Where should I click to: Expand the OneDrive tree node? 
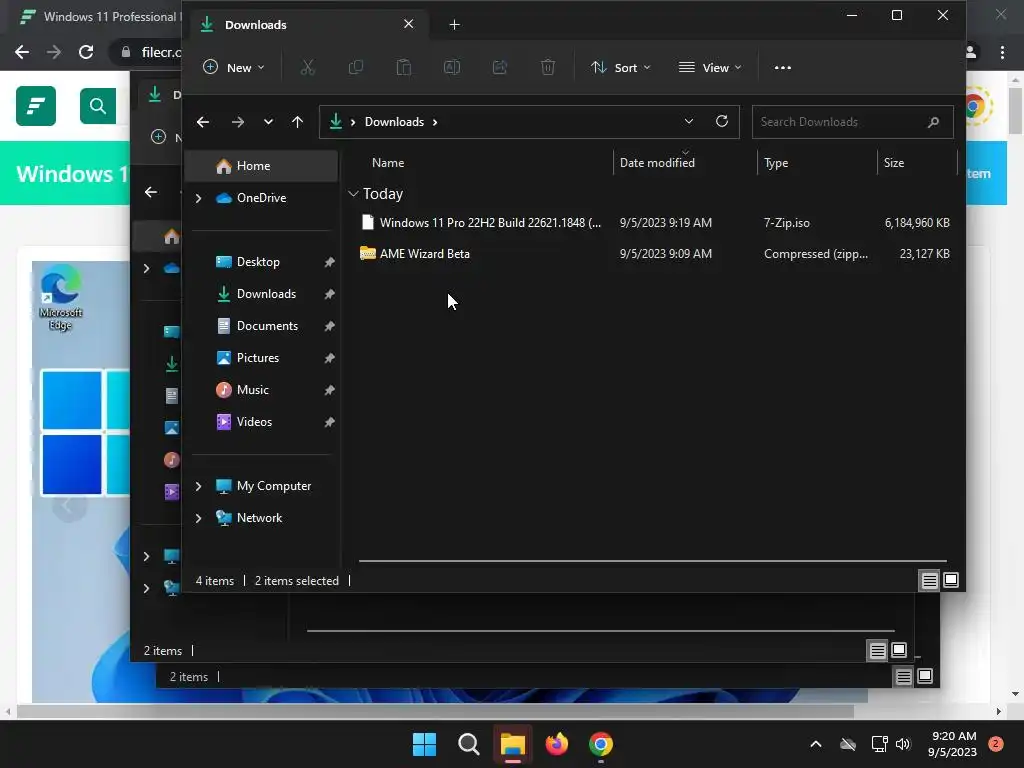point(199,198)
